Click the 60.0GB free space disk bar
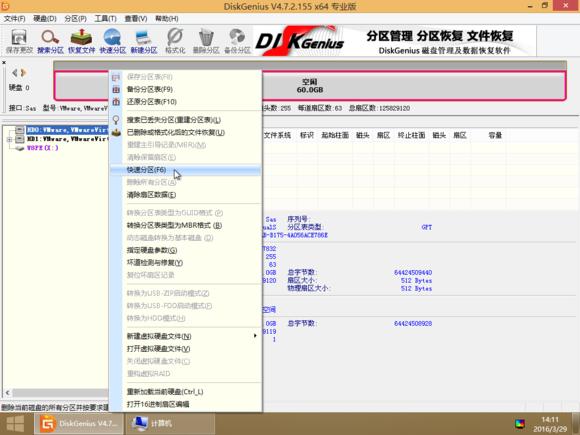 point(414,86)
